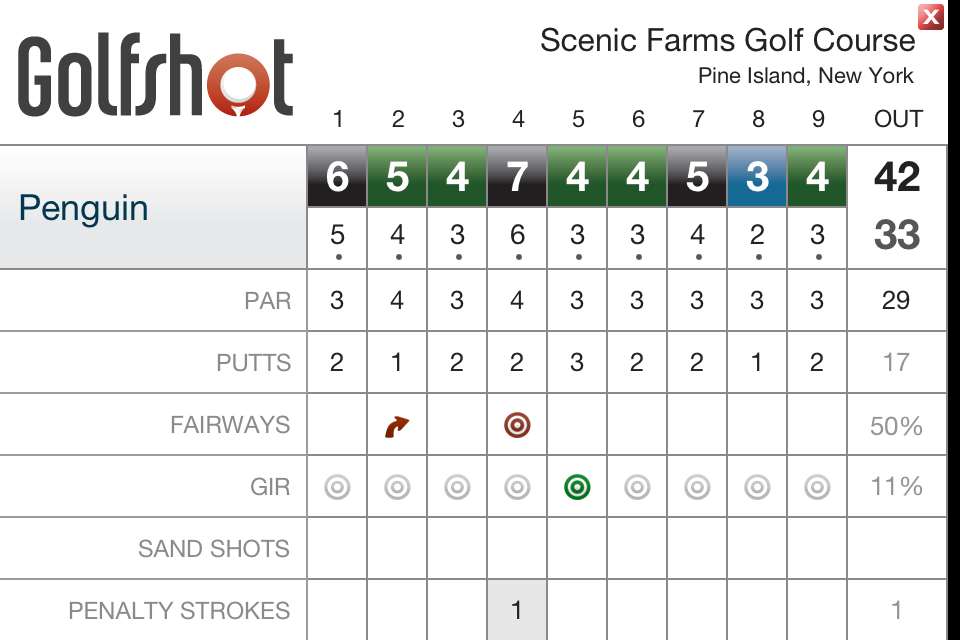Click the GIR icon on hole 8
960x640 pixels.
tap(757, 487)
